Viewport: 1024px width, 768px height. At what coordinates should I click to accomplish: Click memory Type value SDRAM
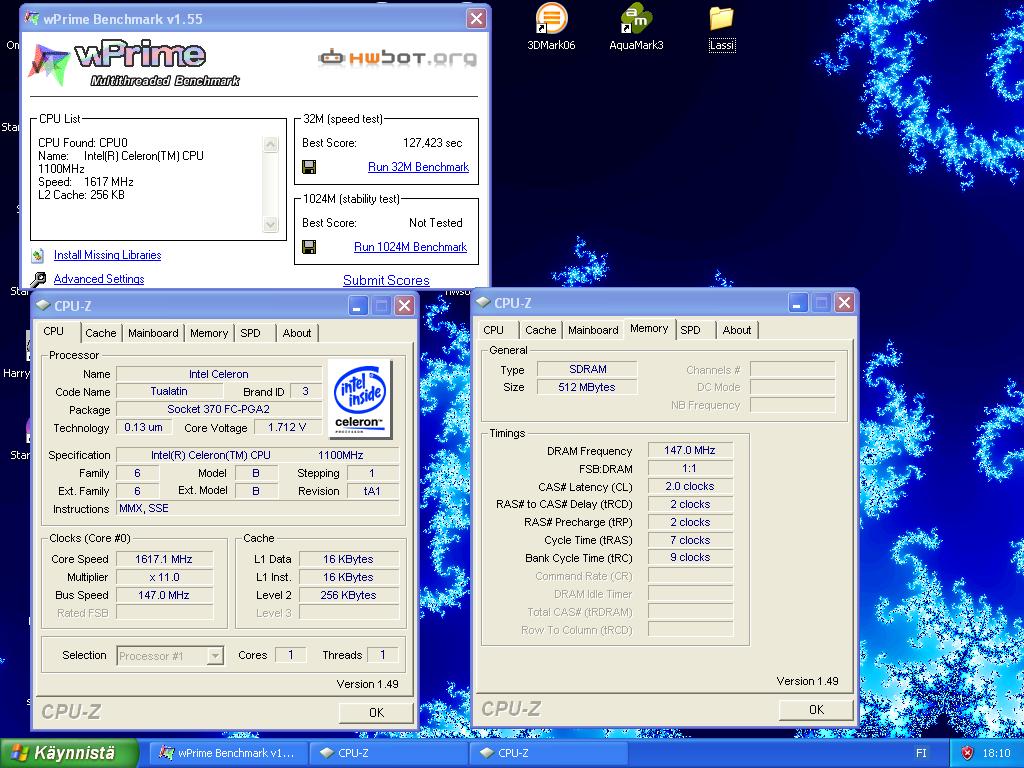(586, 370)
